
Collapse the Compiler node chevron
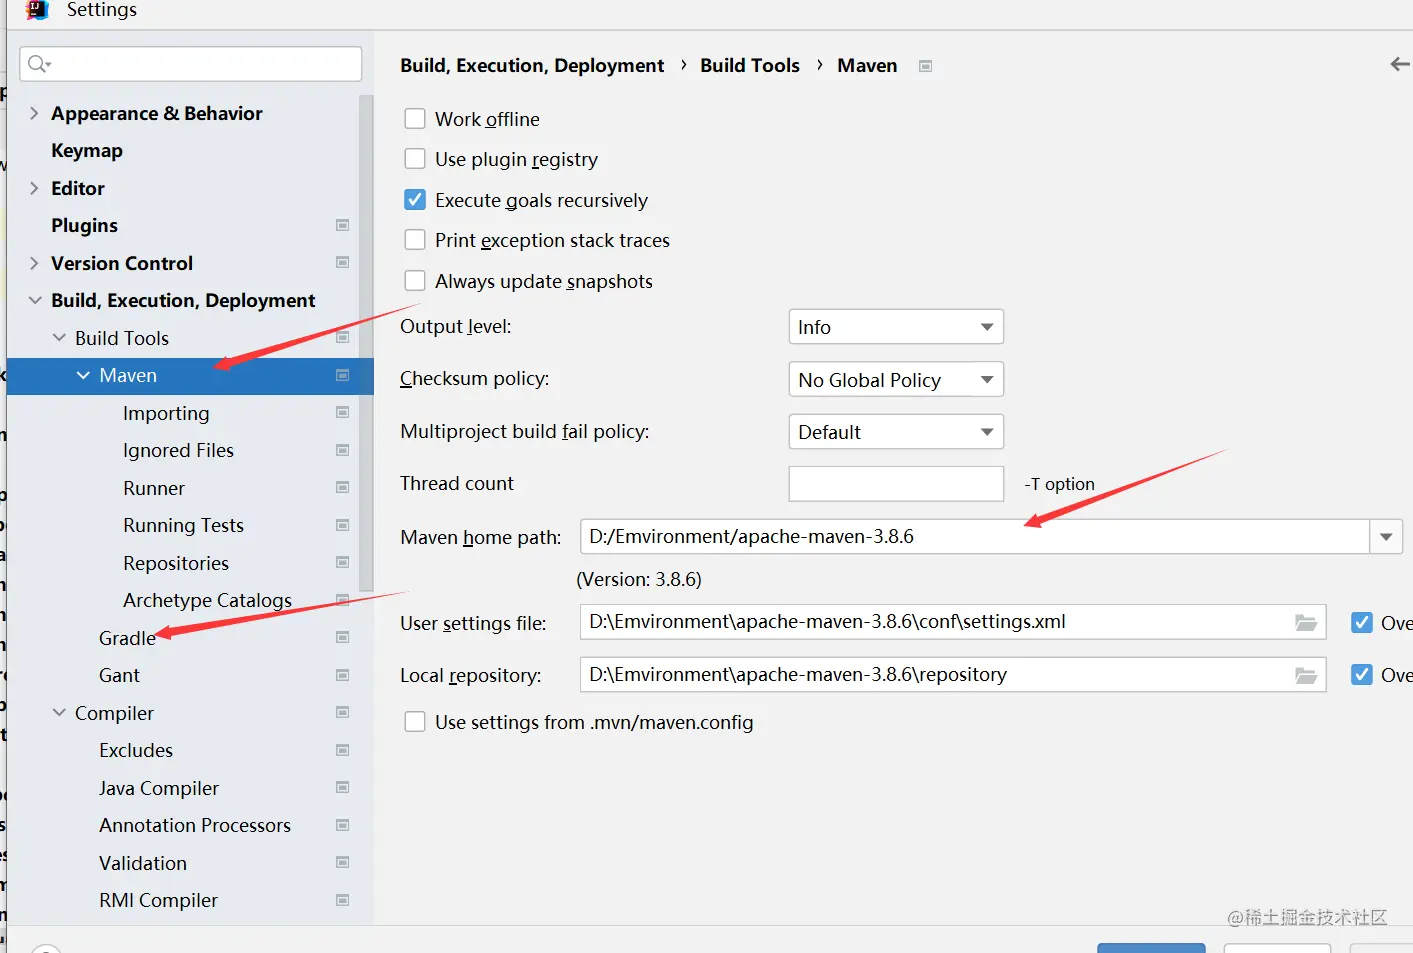click(x=59, y=713)
